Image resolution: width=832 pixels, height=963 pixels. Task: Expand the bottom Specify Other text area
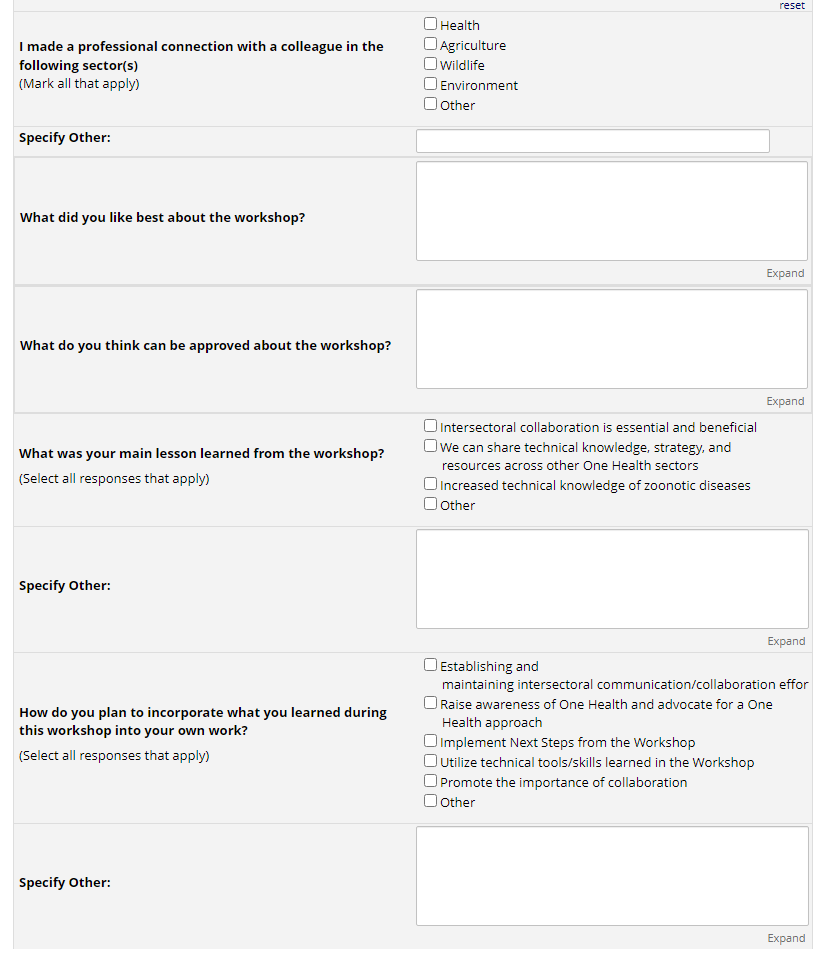[x=785, y=938]
